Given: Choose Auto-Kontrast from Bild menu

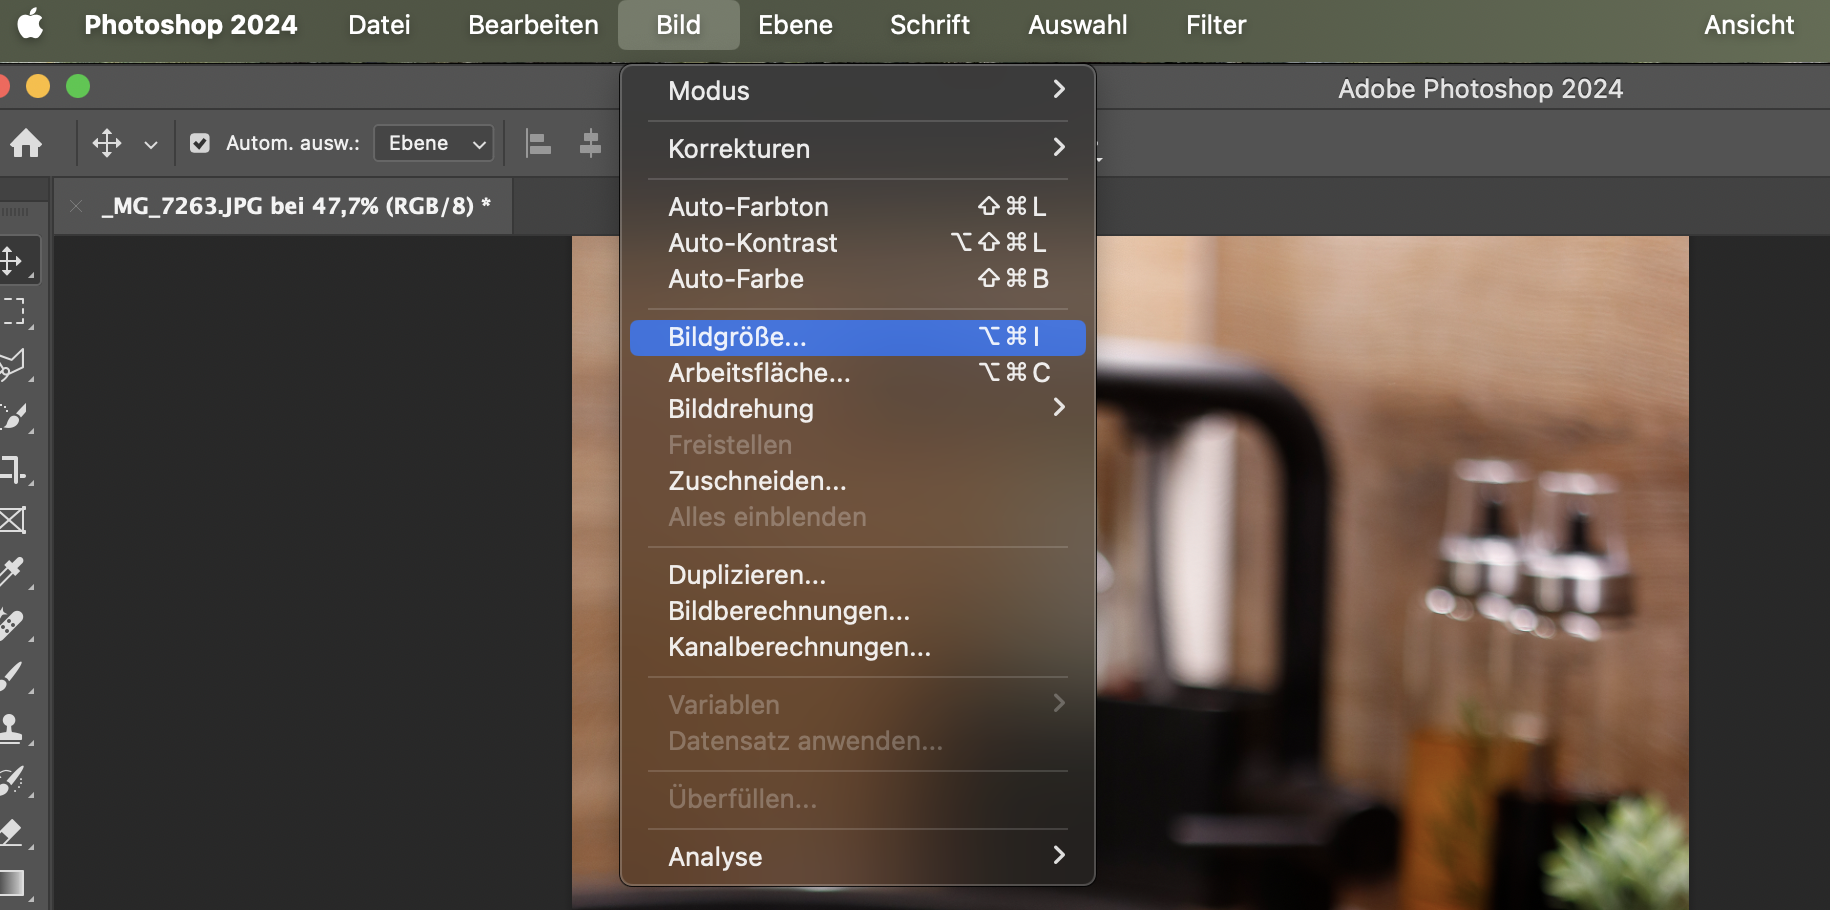Looking at the screenshot, I should tap(858, 243).
